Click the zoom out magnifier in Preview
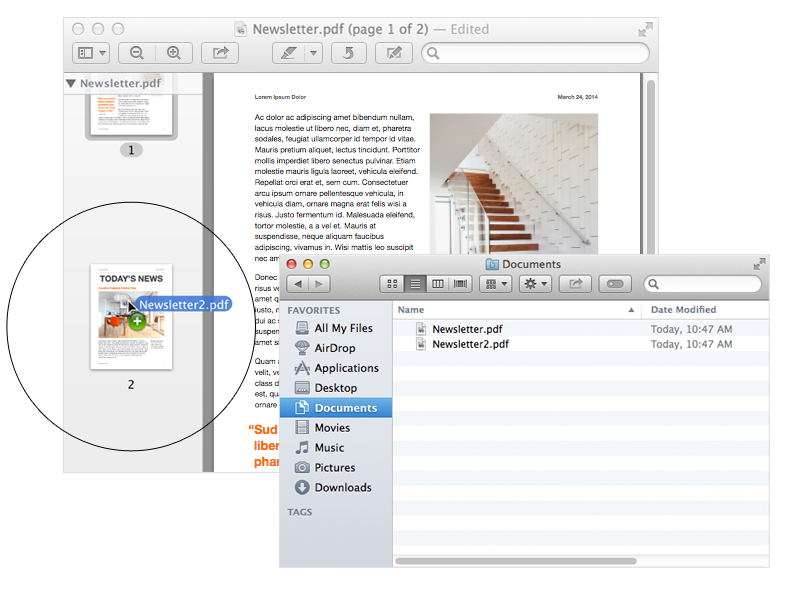Image resolution: width=800 pixels, height=600 pixels. [136, 53]
